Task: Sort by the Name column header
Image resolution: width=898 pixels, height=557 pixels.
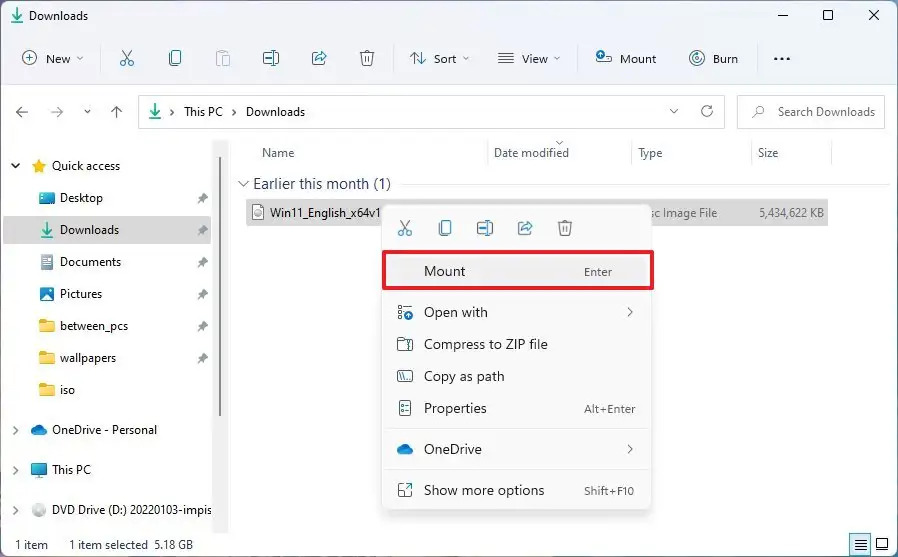Action: click(x=278, y=153)
